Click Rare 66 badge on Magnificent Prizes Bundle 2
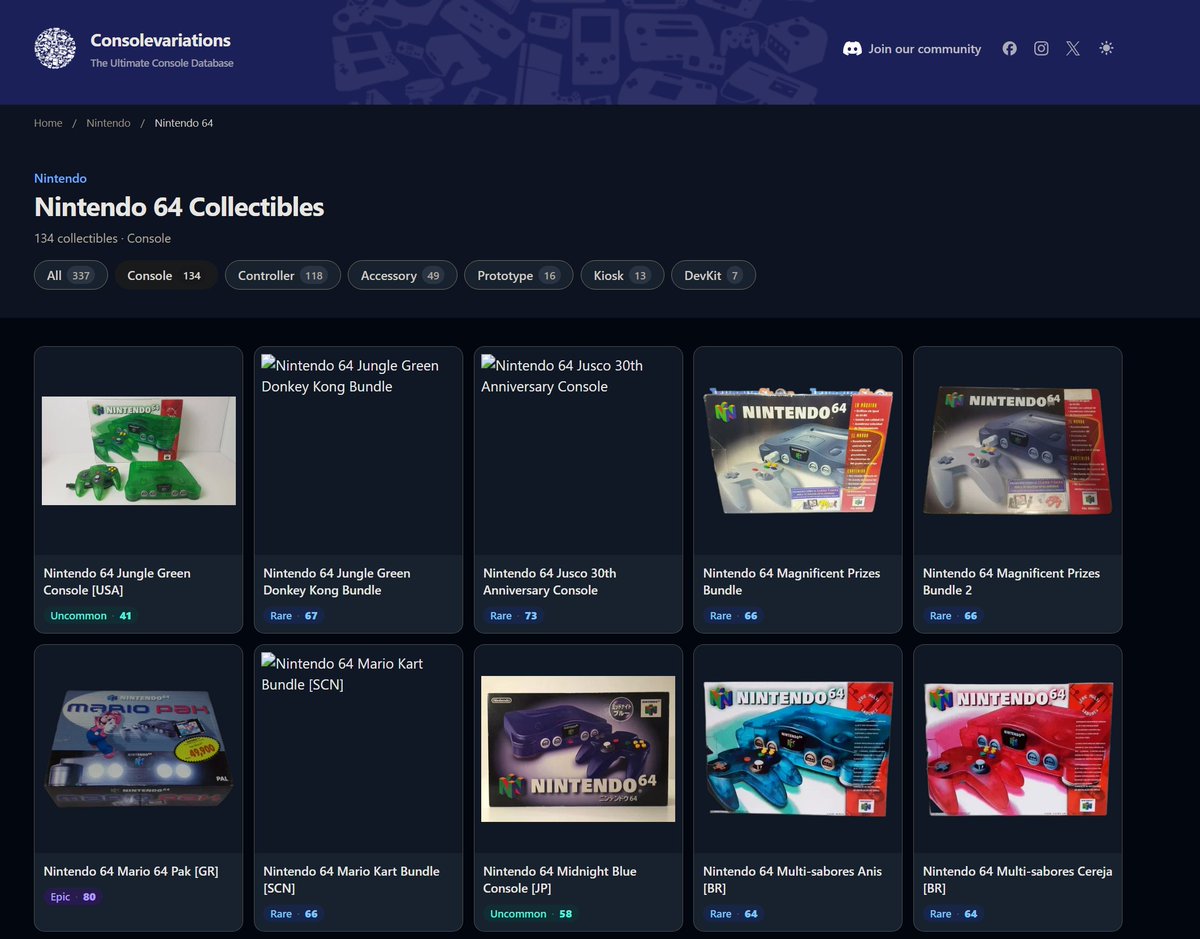1200x939 pixels. tap(954, 616)
